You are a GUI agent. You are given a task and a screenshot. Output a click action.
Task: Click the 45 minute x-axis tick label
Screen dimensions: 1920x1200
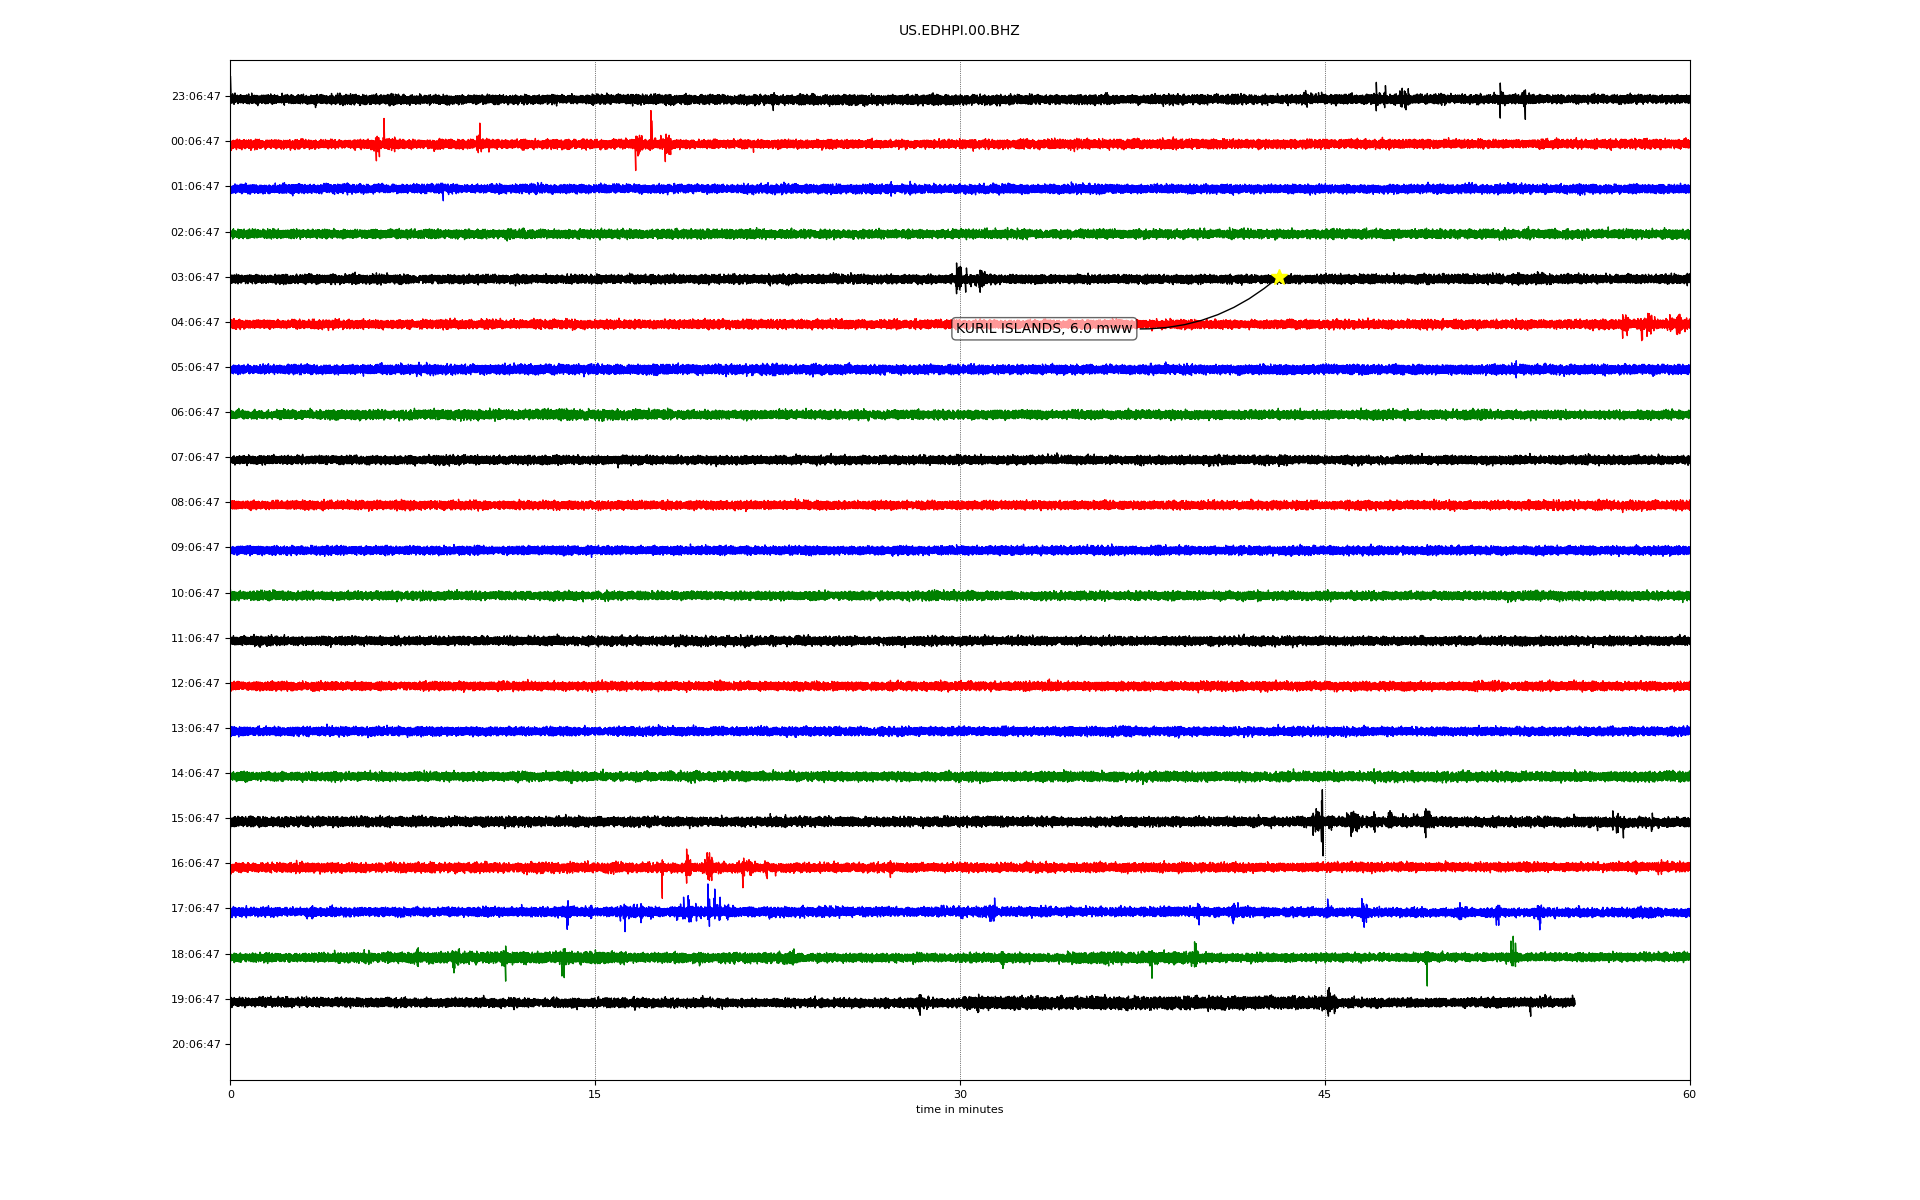(1325, 1095)
